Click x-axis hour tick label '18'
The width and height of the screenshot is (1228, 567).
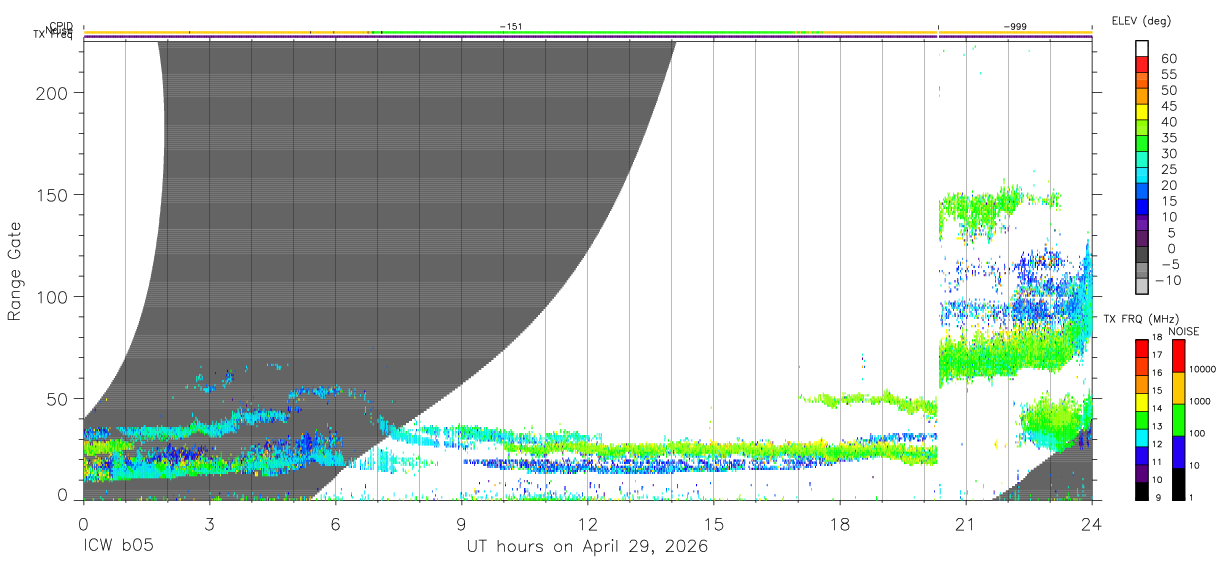pyautogui.click(x=840, y=524)
